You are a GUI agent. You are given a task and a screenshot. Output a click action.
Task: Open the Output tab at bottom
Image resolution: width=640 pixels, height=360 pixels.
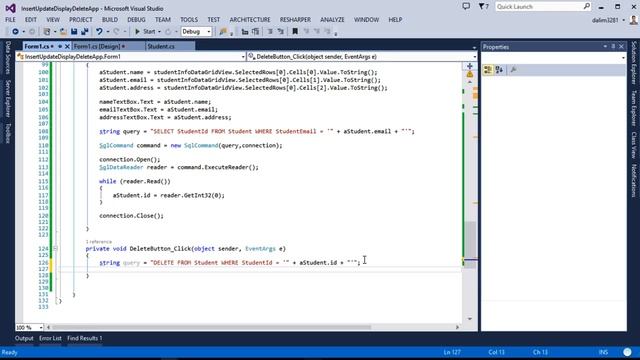click(24, 338)
